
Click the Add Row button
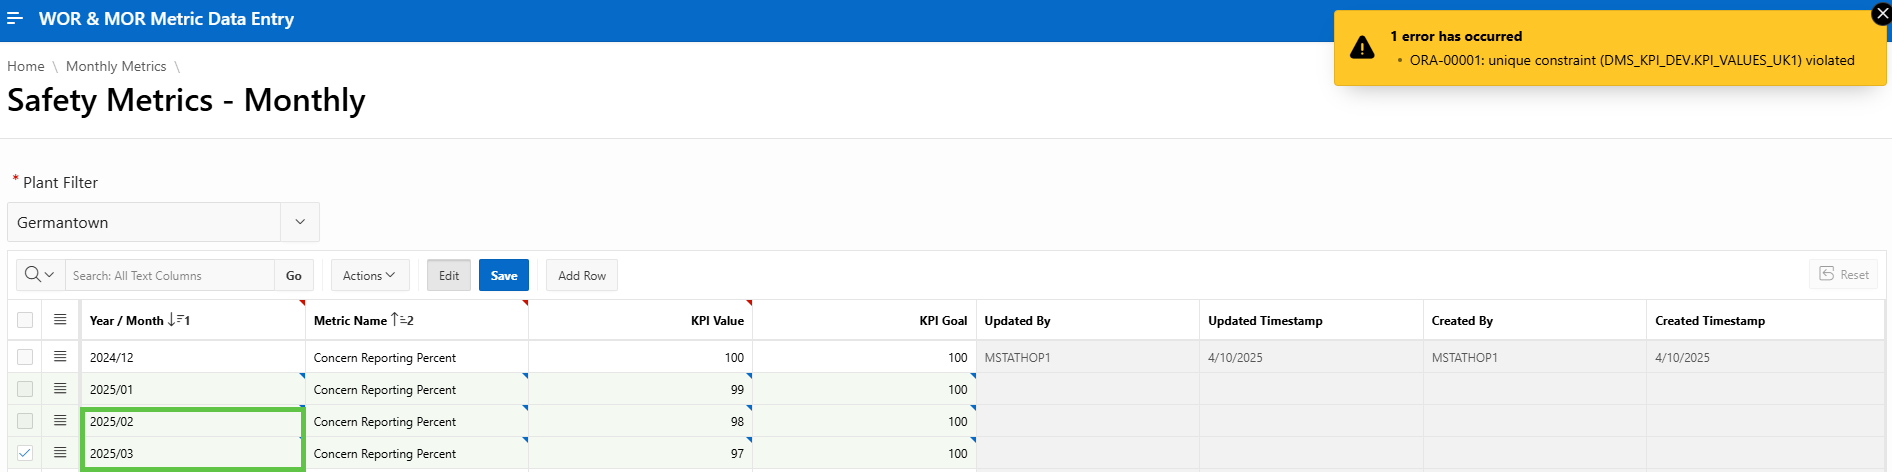coord(581,275)
